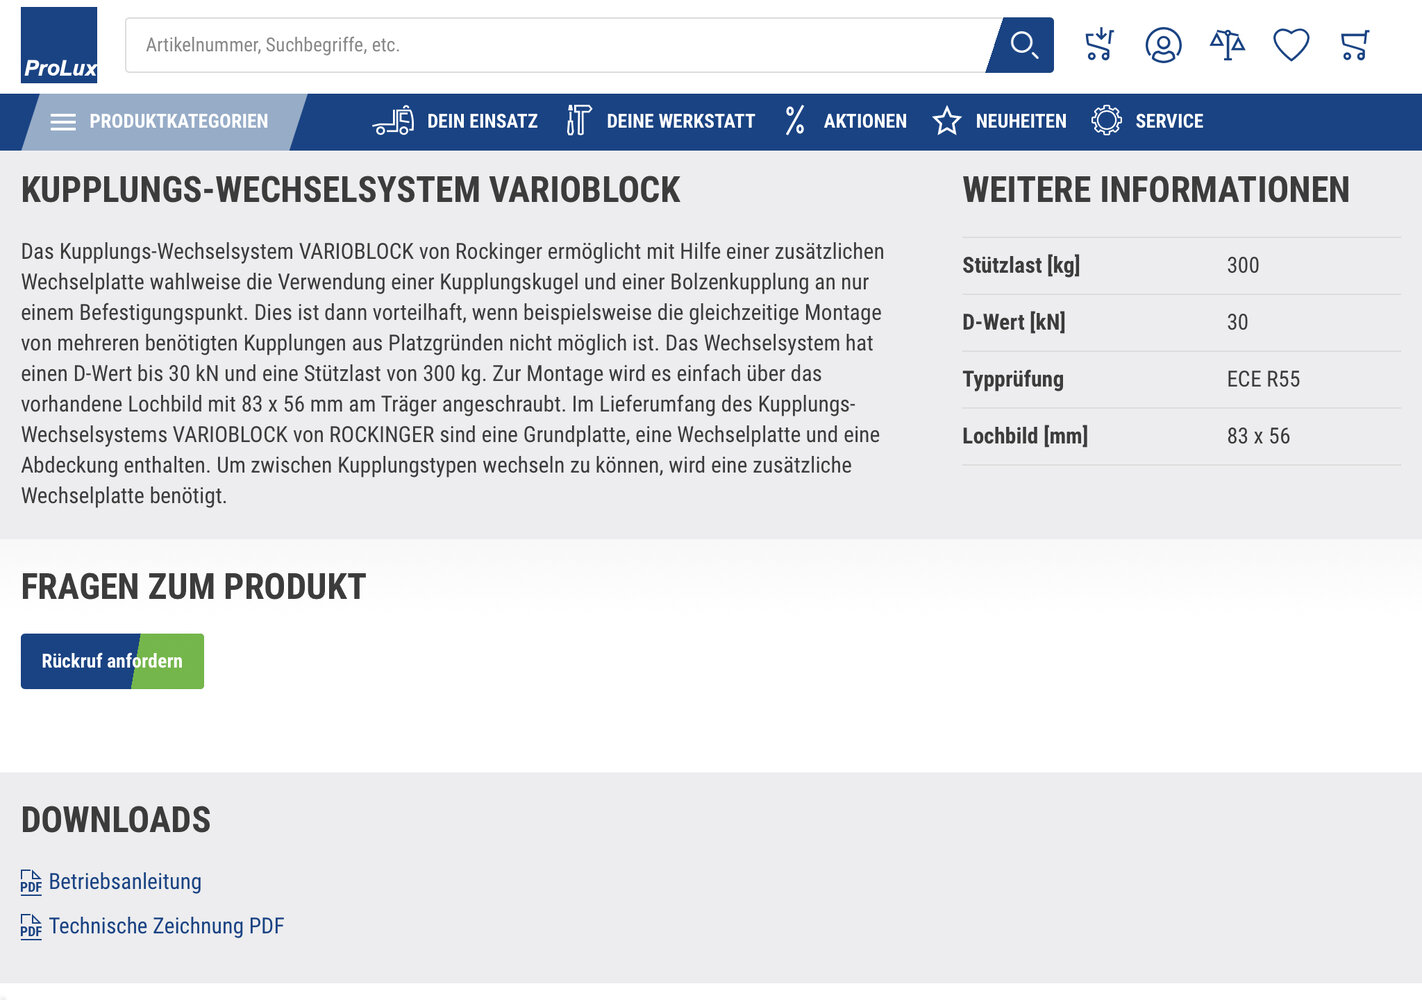
Task: Click the Lochbild [mm] label
Action: [1025, 436]
